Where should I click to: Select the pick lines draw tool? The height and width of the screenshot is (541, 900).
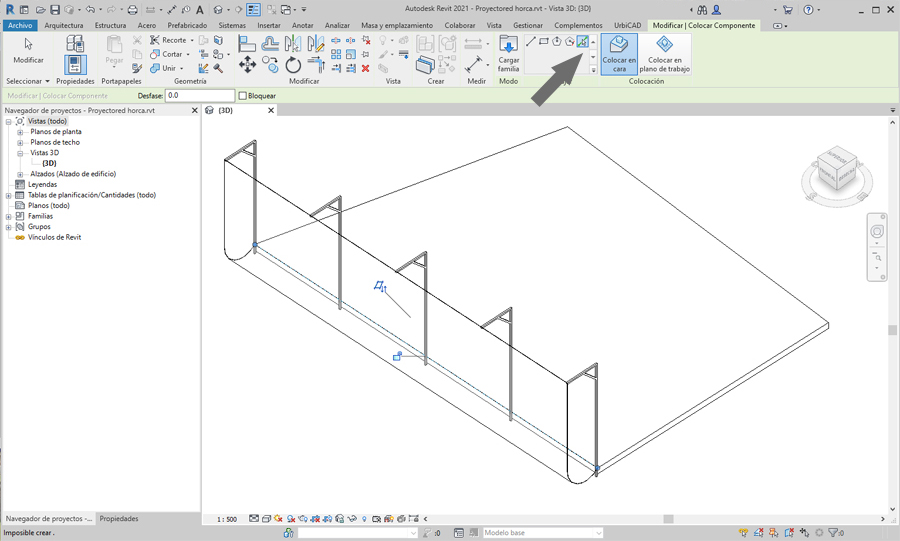coord(582,42)
